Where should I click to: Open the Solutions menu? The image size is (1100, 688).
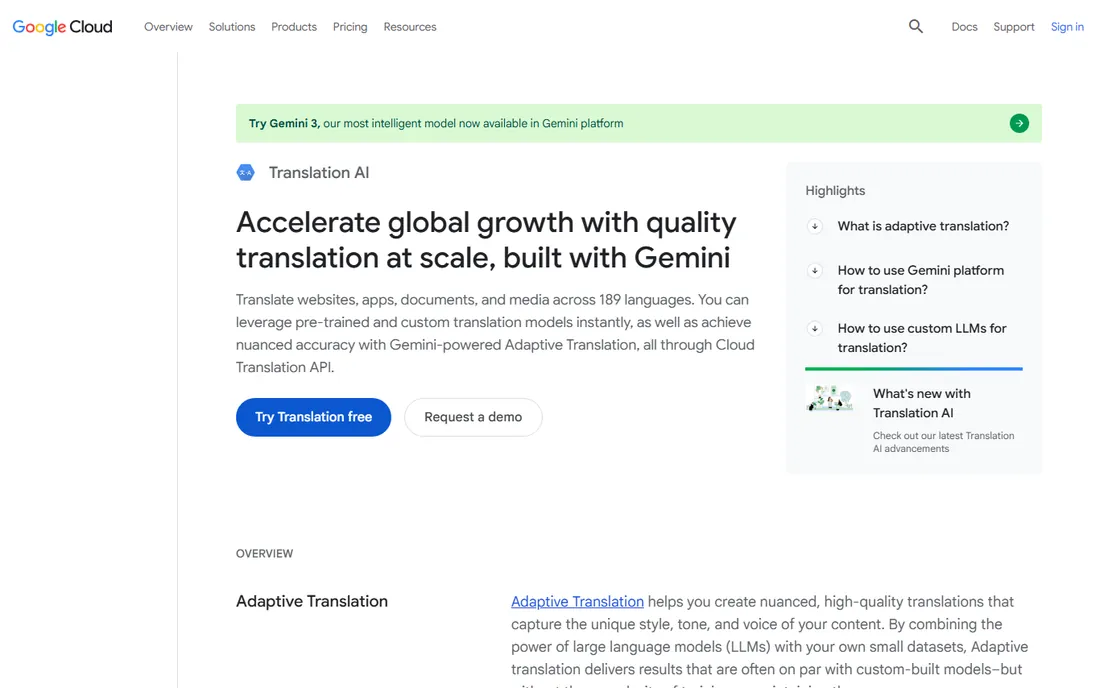(232, 27)
